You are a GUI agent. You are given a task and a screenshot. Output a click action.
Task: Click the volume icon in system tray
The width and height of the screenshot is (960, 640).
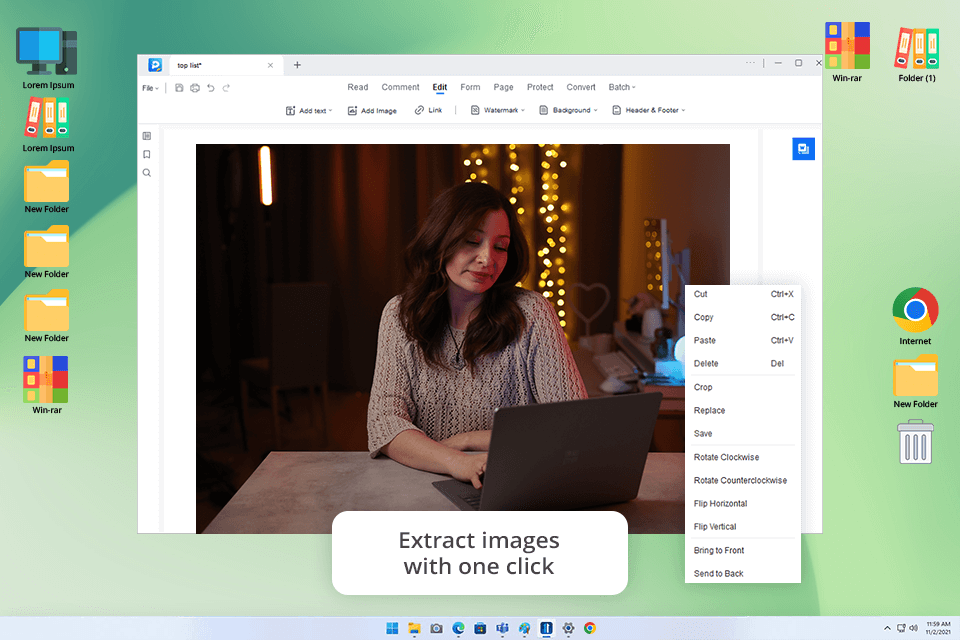point(913,628)
